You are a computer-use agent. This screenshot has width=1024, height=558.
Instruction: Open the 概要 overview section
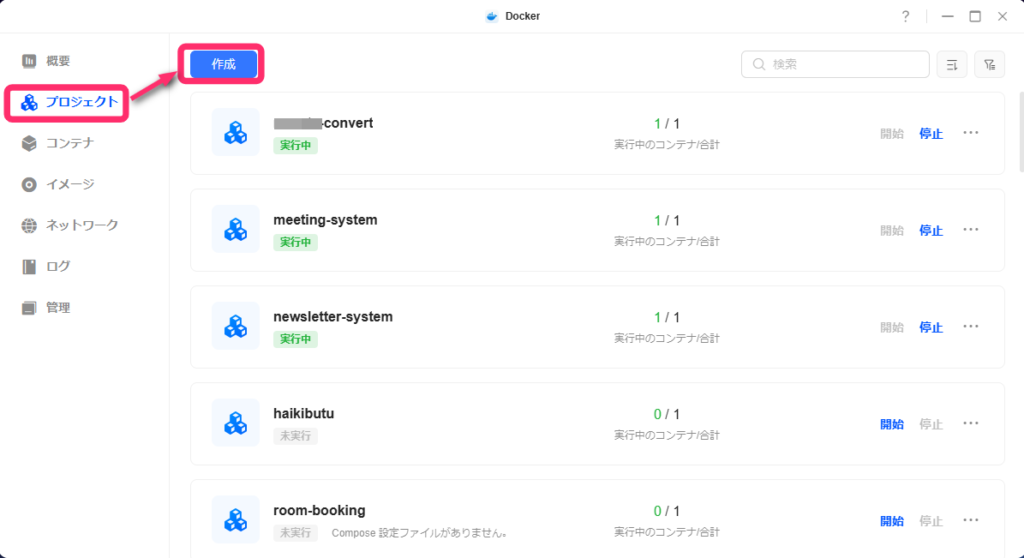tap(46, 61)
